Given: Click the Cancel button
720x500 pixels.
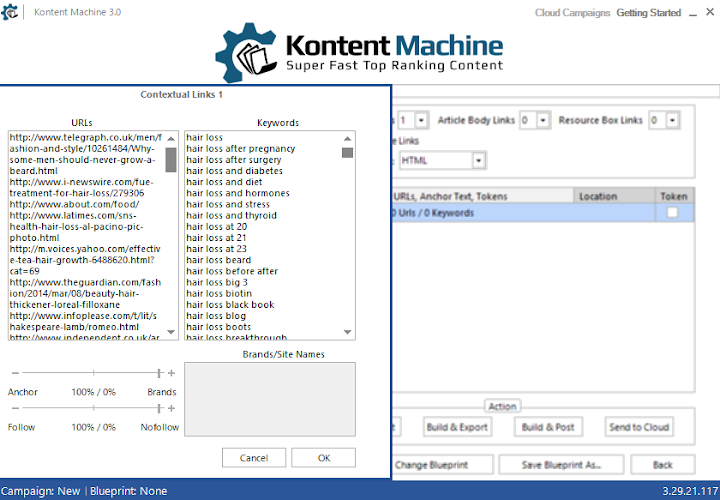Looking at the screenshot, I should click(254, 458).
